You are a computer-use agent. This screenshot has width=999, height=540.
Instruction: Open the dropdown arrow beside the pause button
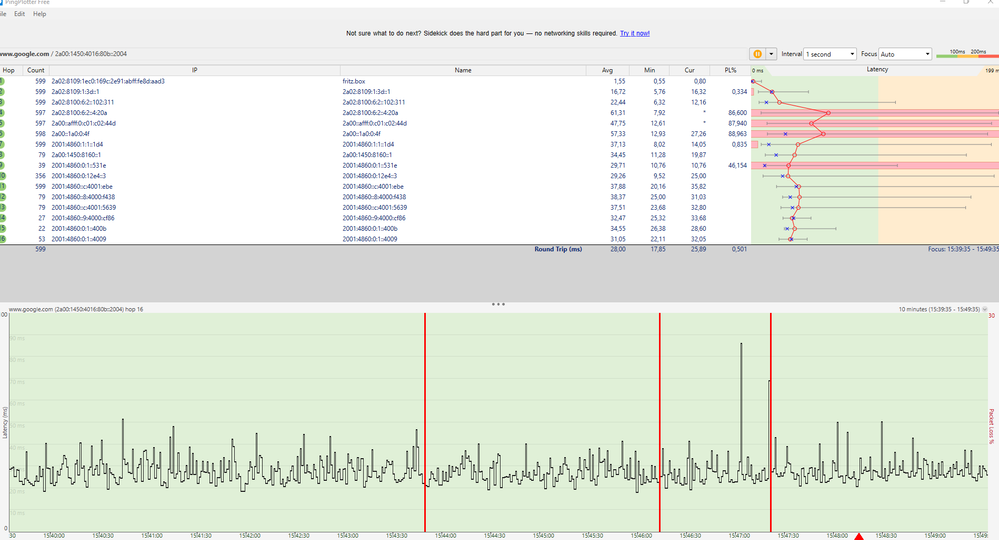point(771,54)
